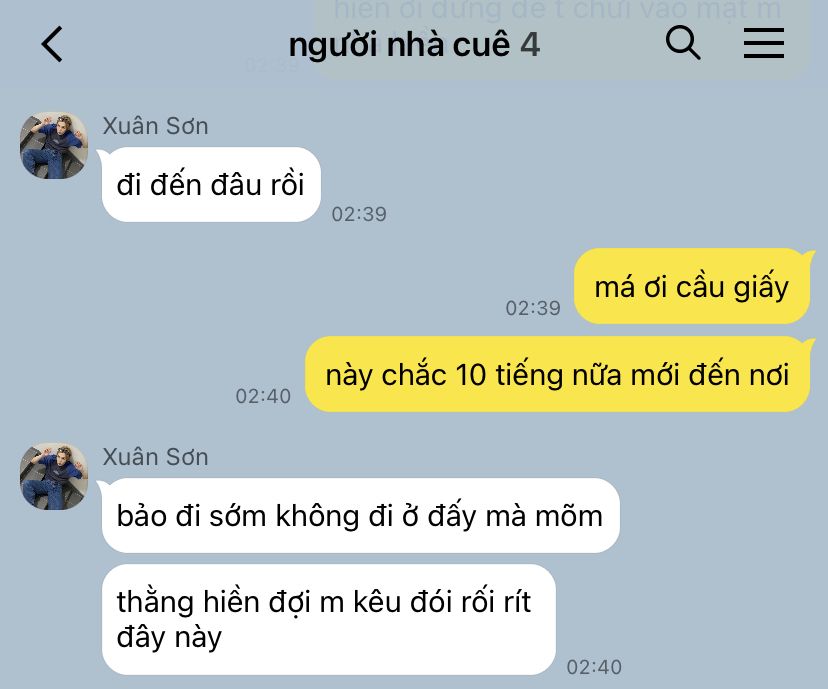This screenshot has height=689, width=828.
Task: Go back using the left arrow
Action: pos(52,44)
